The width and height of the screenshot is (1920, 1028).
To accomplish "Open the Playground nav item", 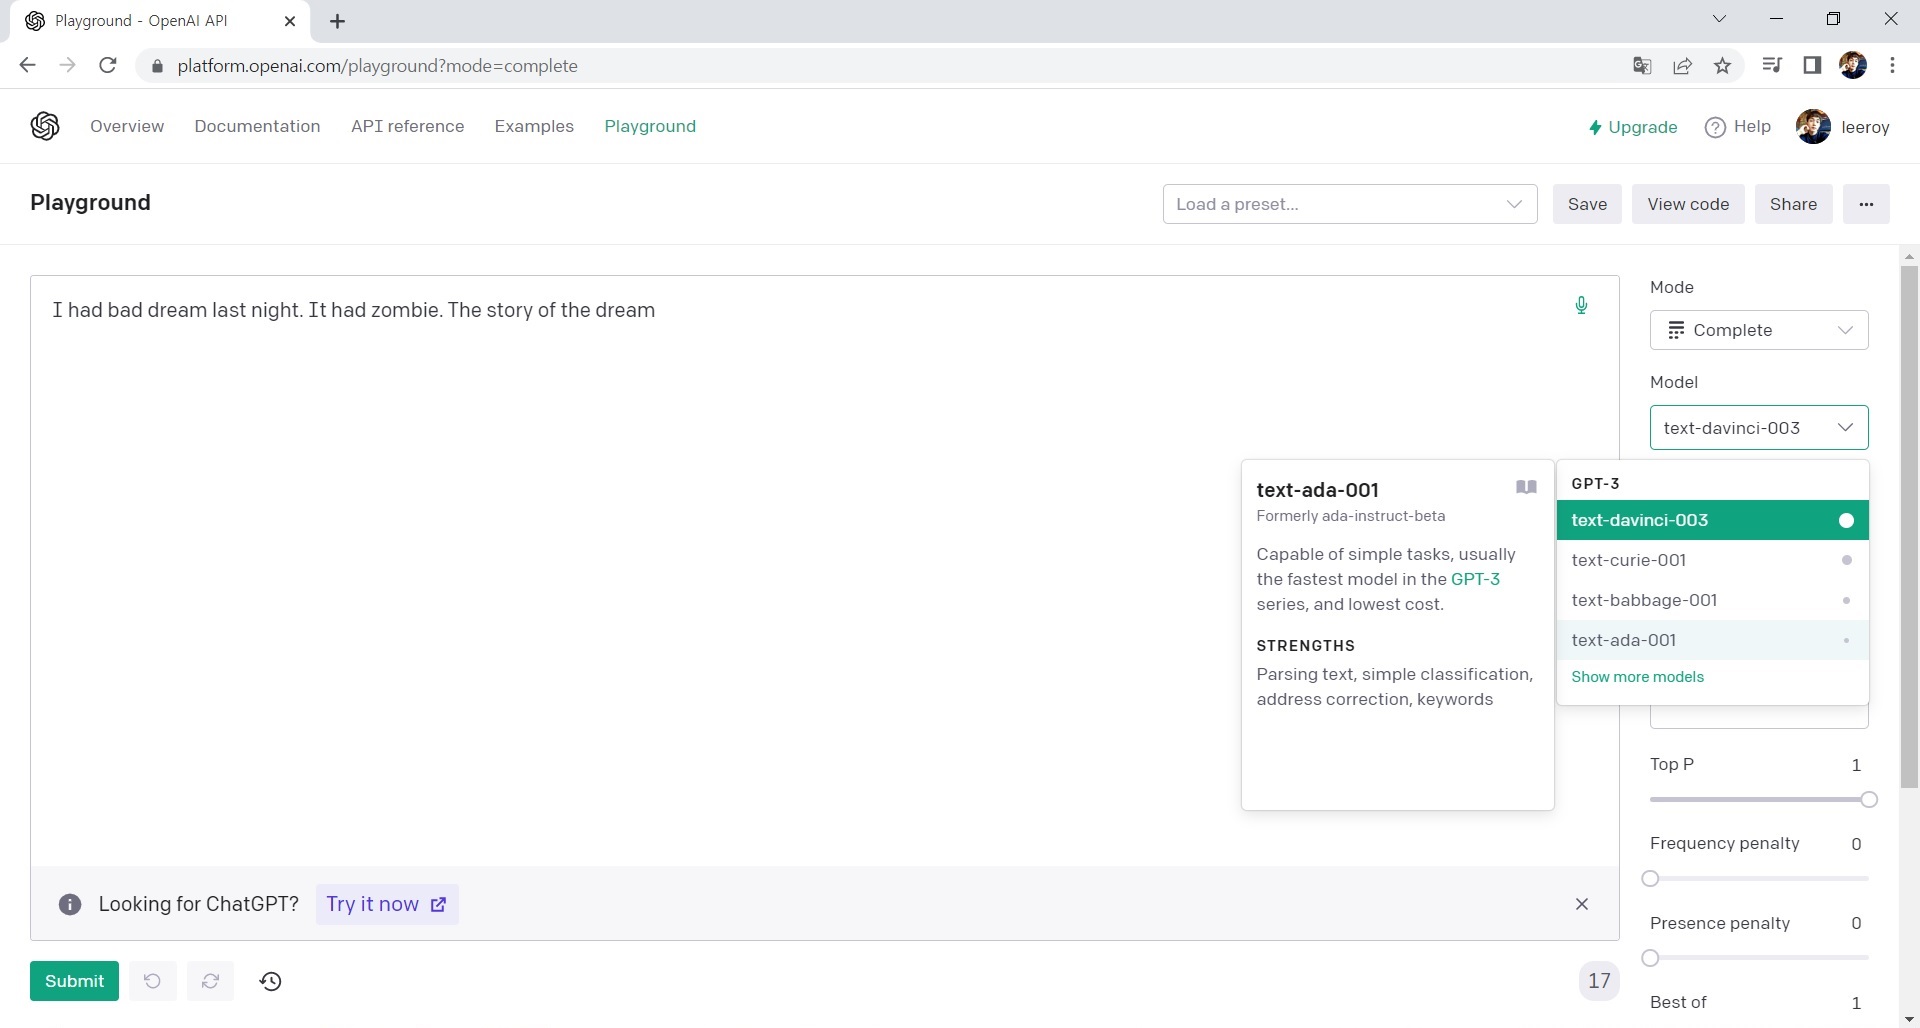I will [650, 126].
